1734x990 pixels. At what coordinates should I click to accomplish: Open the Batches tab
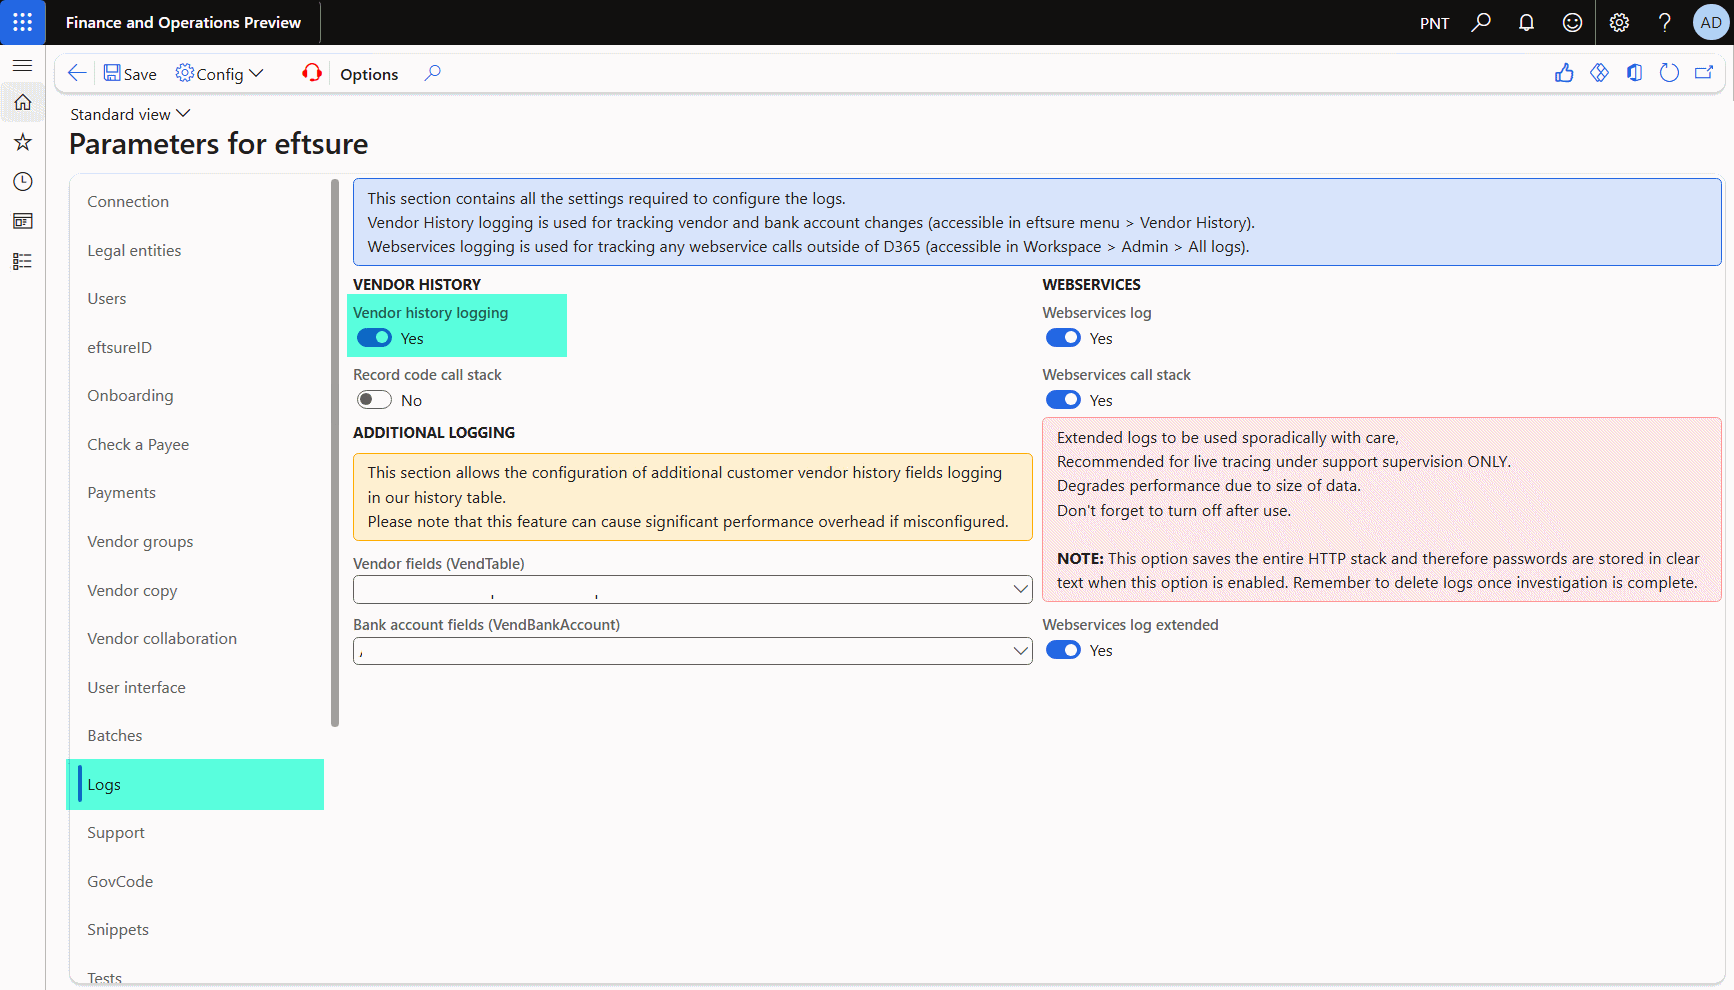pos(115,735)
